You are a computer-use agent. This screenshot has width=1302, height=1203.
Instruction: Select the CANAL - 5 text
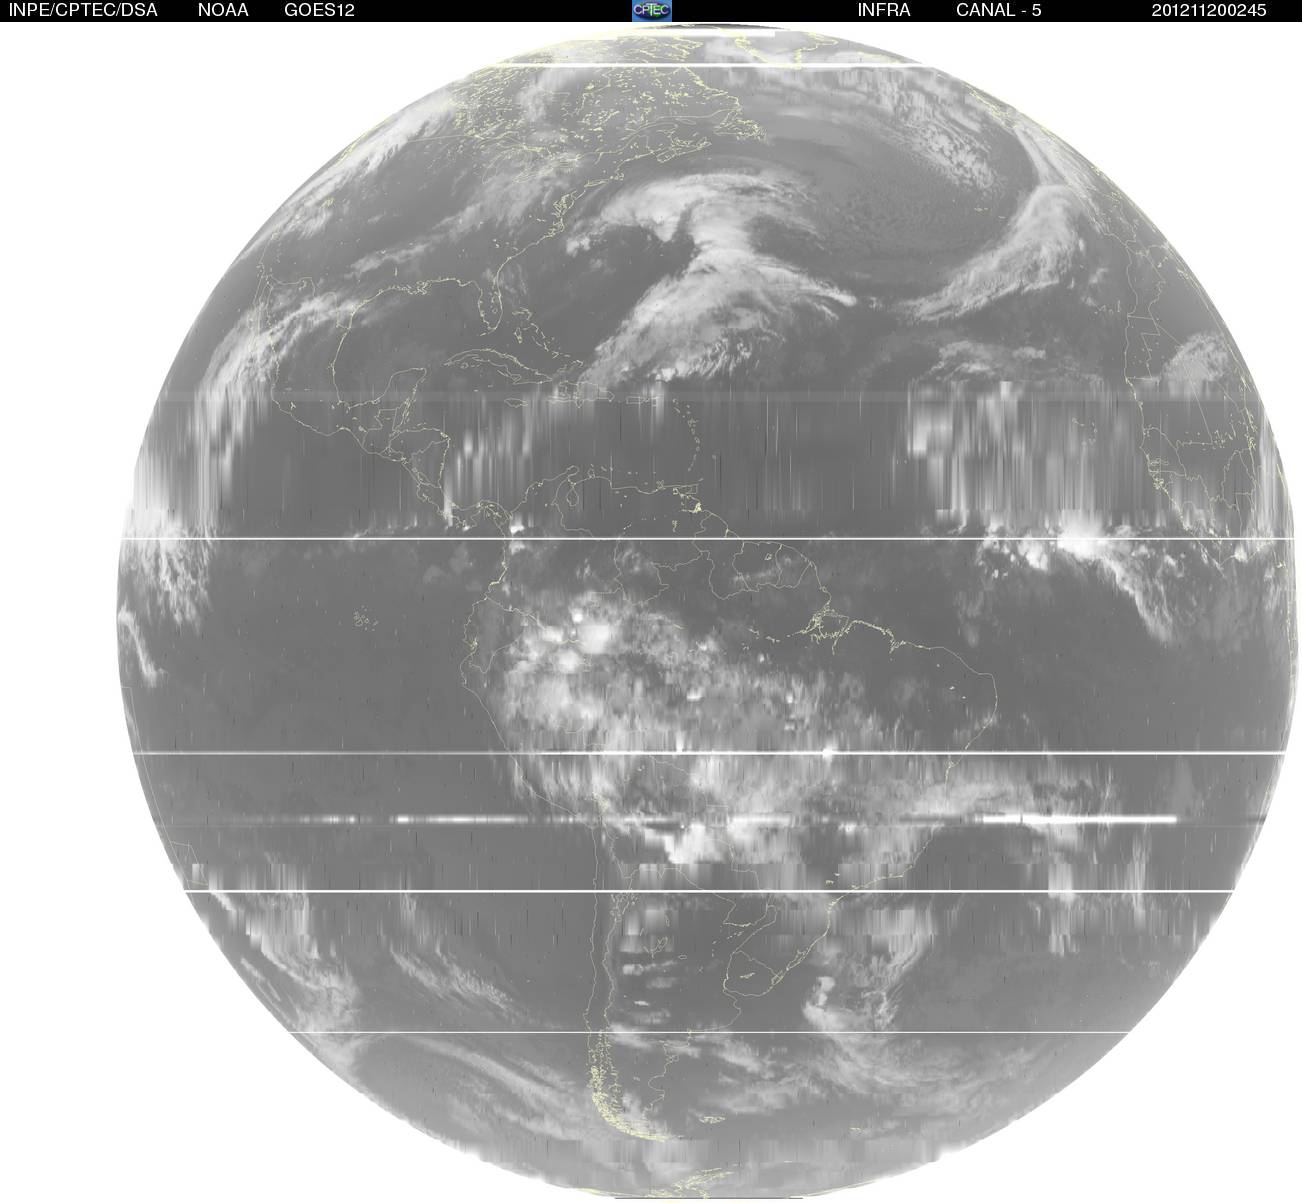pos(999,10)
